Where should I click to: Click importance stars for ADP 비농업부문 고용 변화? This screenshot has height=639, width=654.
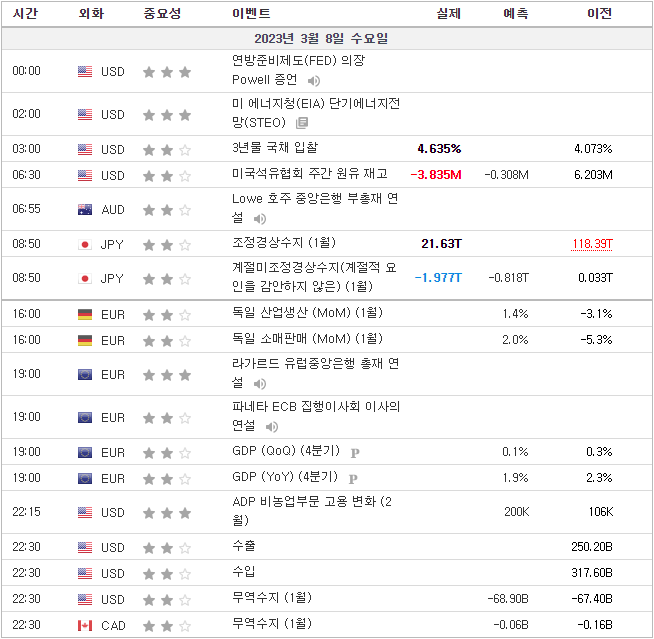[x=166, y=513]
